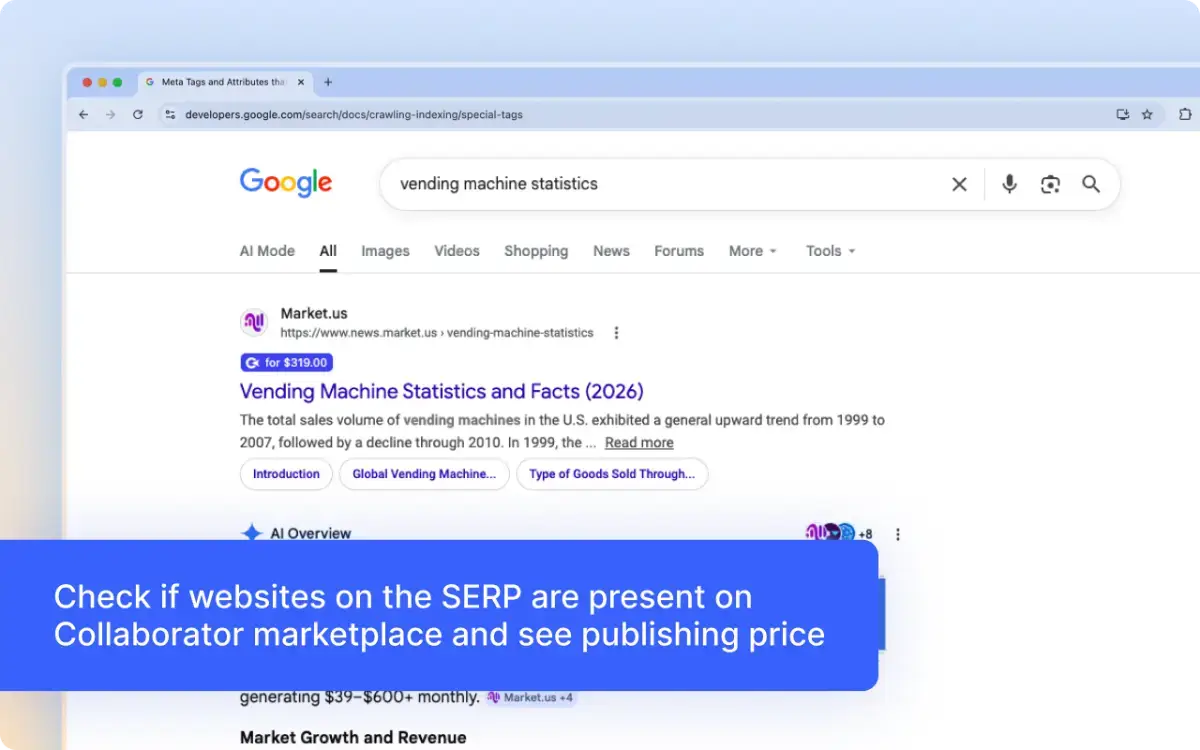1200x750 pixels.
Task: Click the browser extensions puzzle icon
Action: (x=1185, y=114)
